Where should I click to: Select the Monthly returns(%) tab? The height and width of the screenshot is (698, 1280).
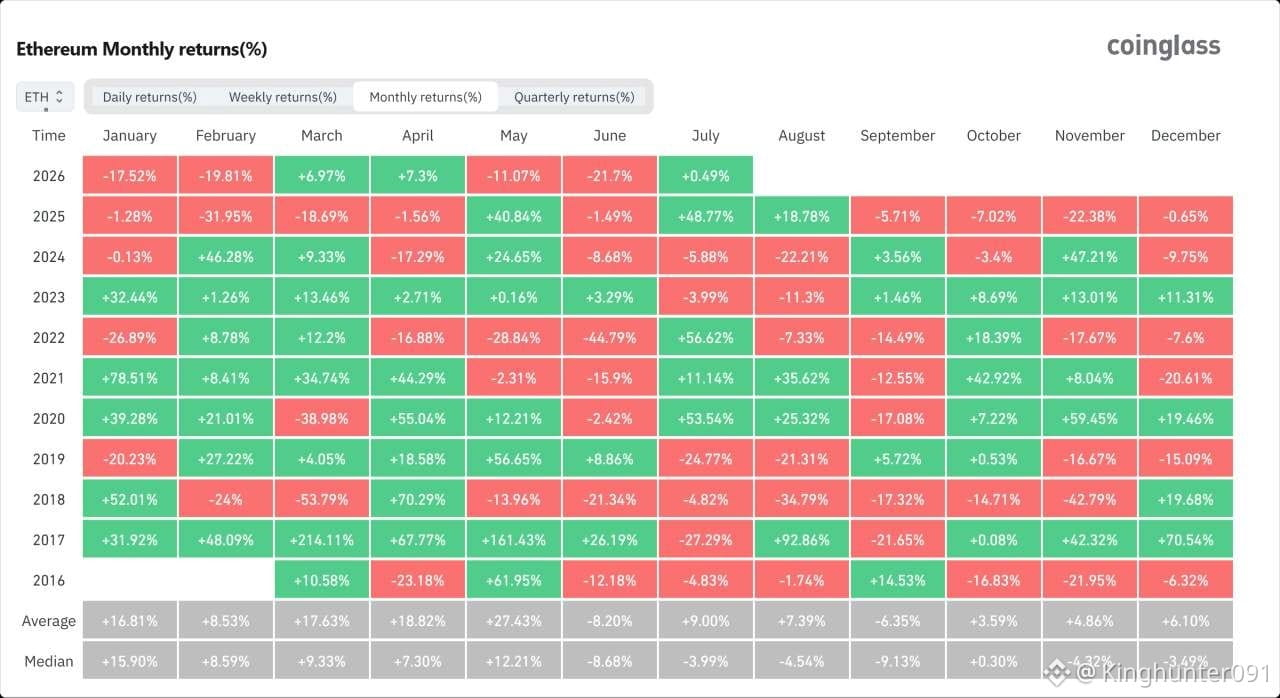tap(426, 97)
